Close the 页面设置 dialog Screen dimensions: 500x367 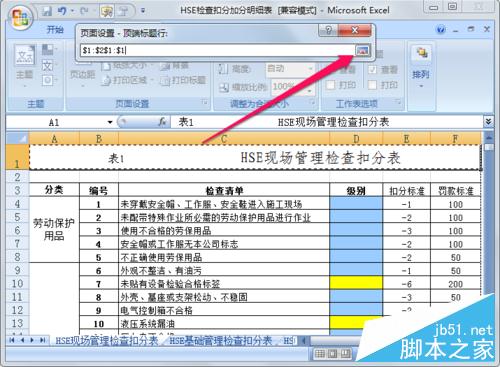(x=355, y=31)
